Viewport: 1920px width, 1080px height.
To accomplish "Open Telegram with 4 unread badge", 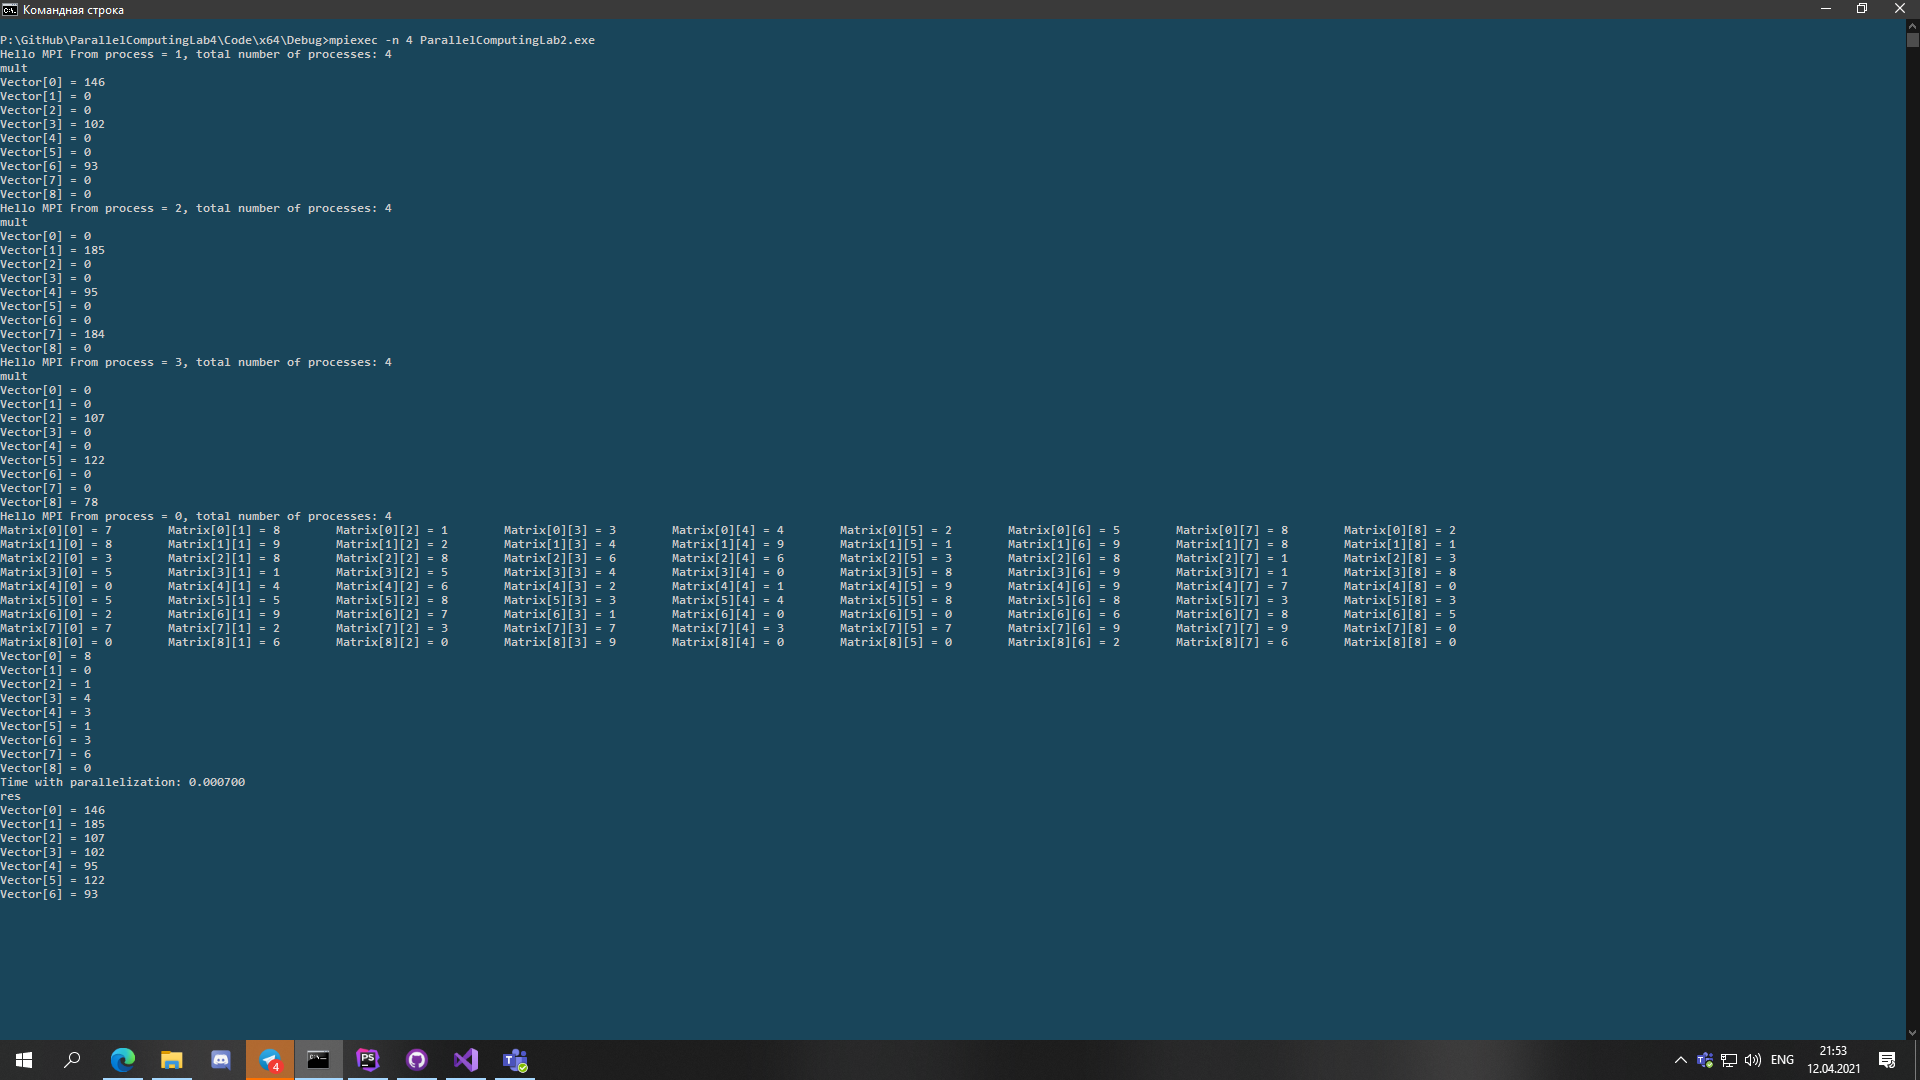I will (270, 1060).
